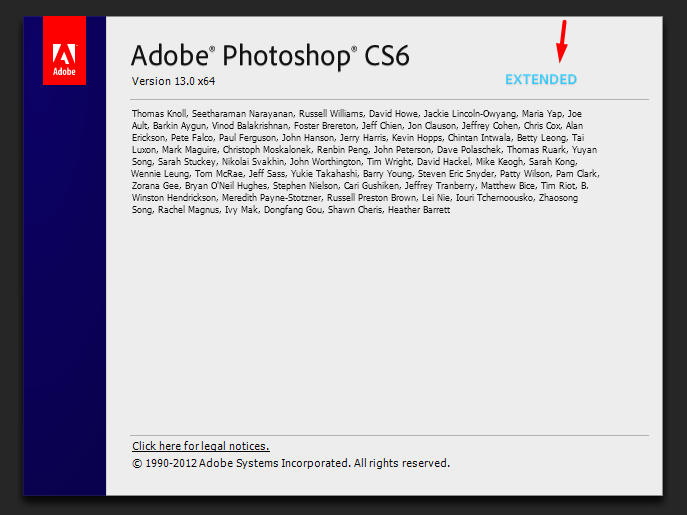The image size is (687, 515).
Task: Click Heather Barrett at credits end
Action: click(x=419, y=210)
